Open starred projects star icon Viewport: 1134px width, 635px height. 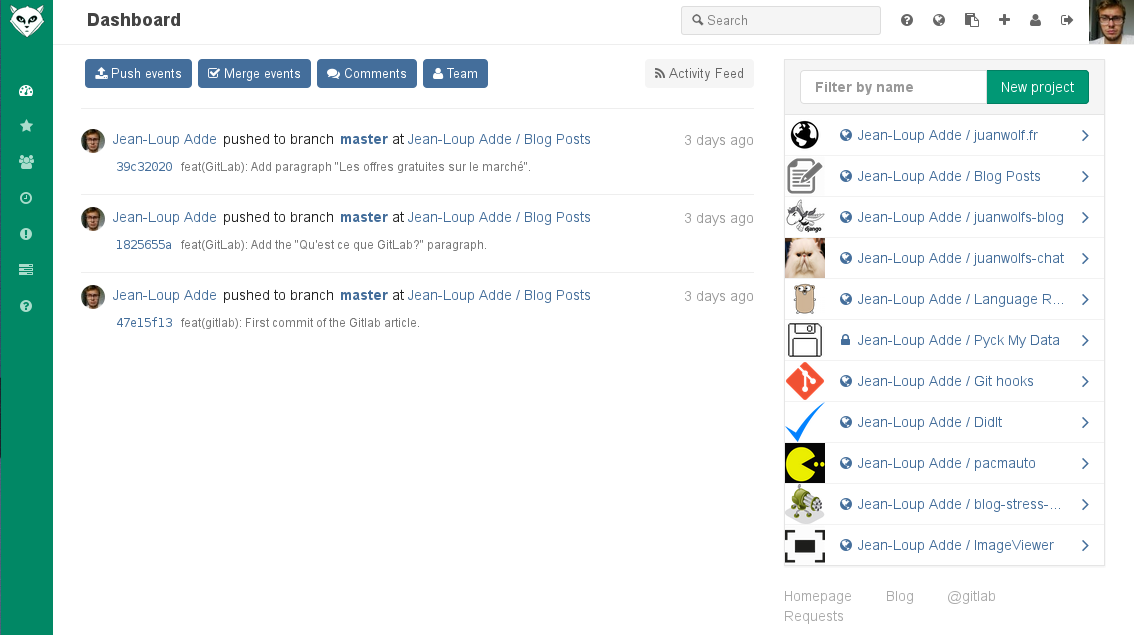tap(26, 126)
